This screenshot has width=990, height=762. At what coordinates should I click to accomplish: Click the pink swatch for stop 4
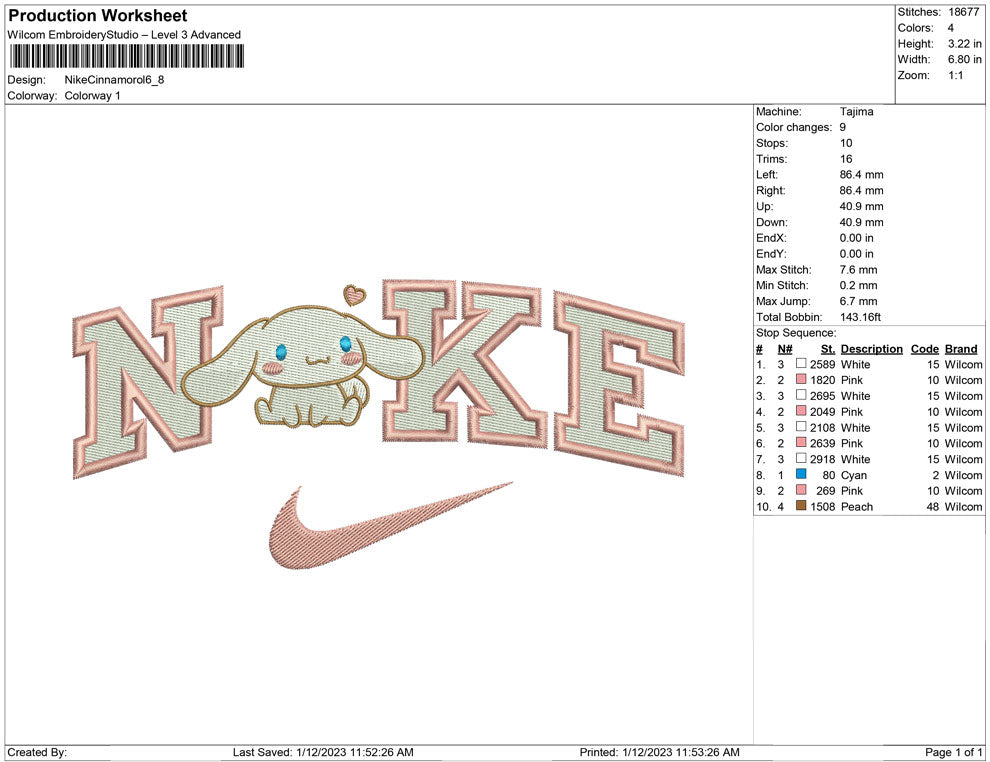(801, 411)
